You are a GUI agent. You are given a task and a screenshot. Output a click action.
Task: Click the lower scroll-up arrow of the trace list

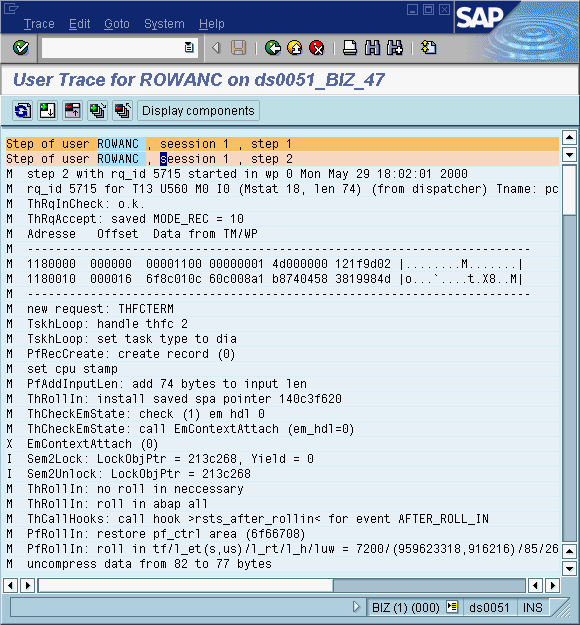pos(569,551)
